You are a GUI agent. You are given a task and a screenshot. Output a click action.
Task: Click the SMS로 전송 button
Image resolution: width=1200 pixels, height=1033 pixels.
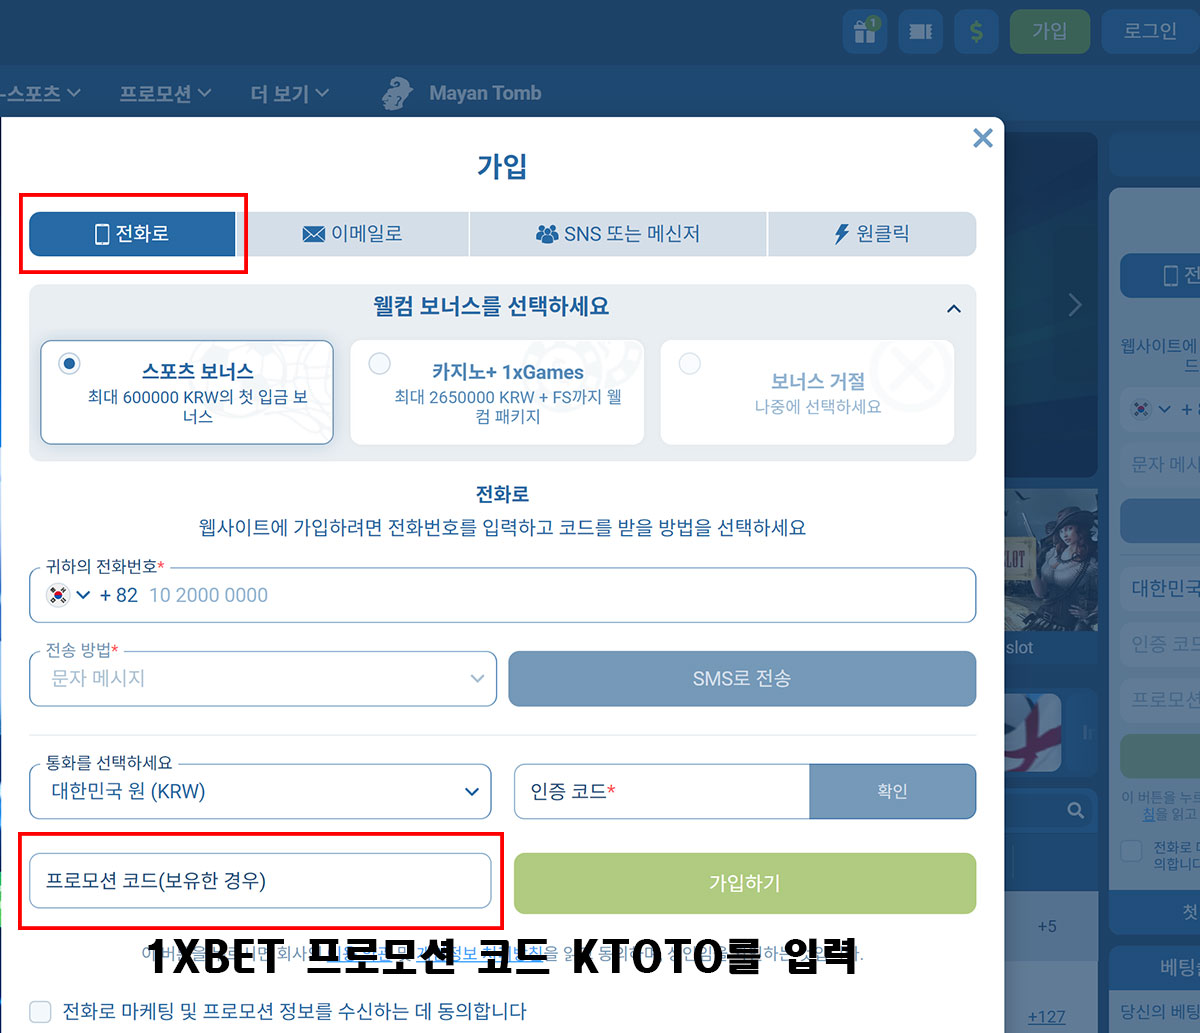point(742,678)
